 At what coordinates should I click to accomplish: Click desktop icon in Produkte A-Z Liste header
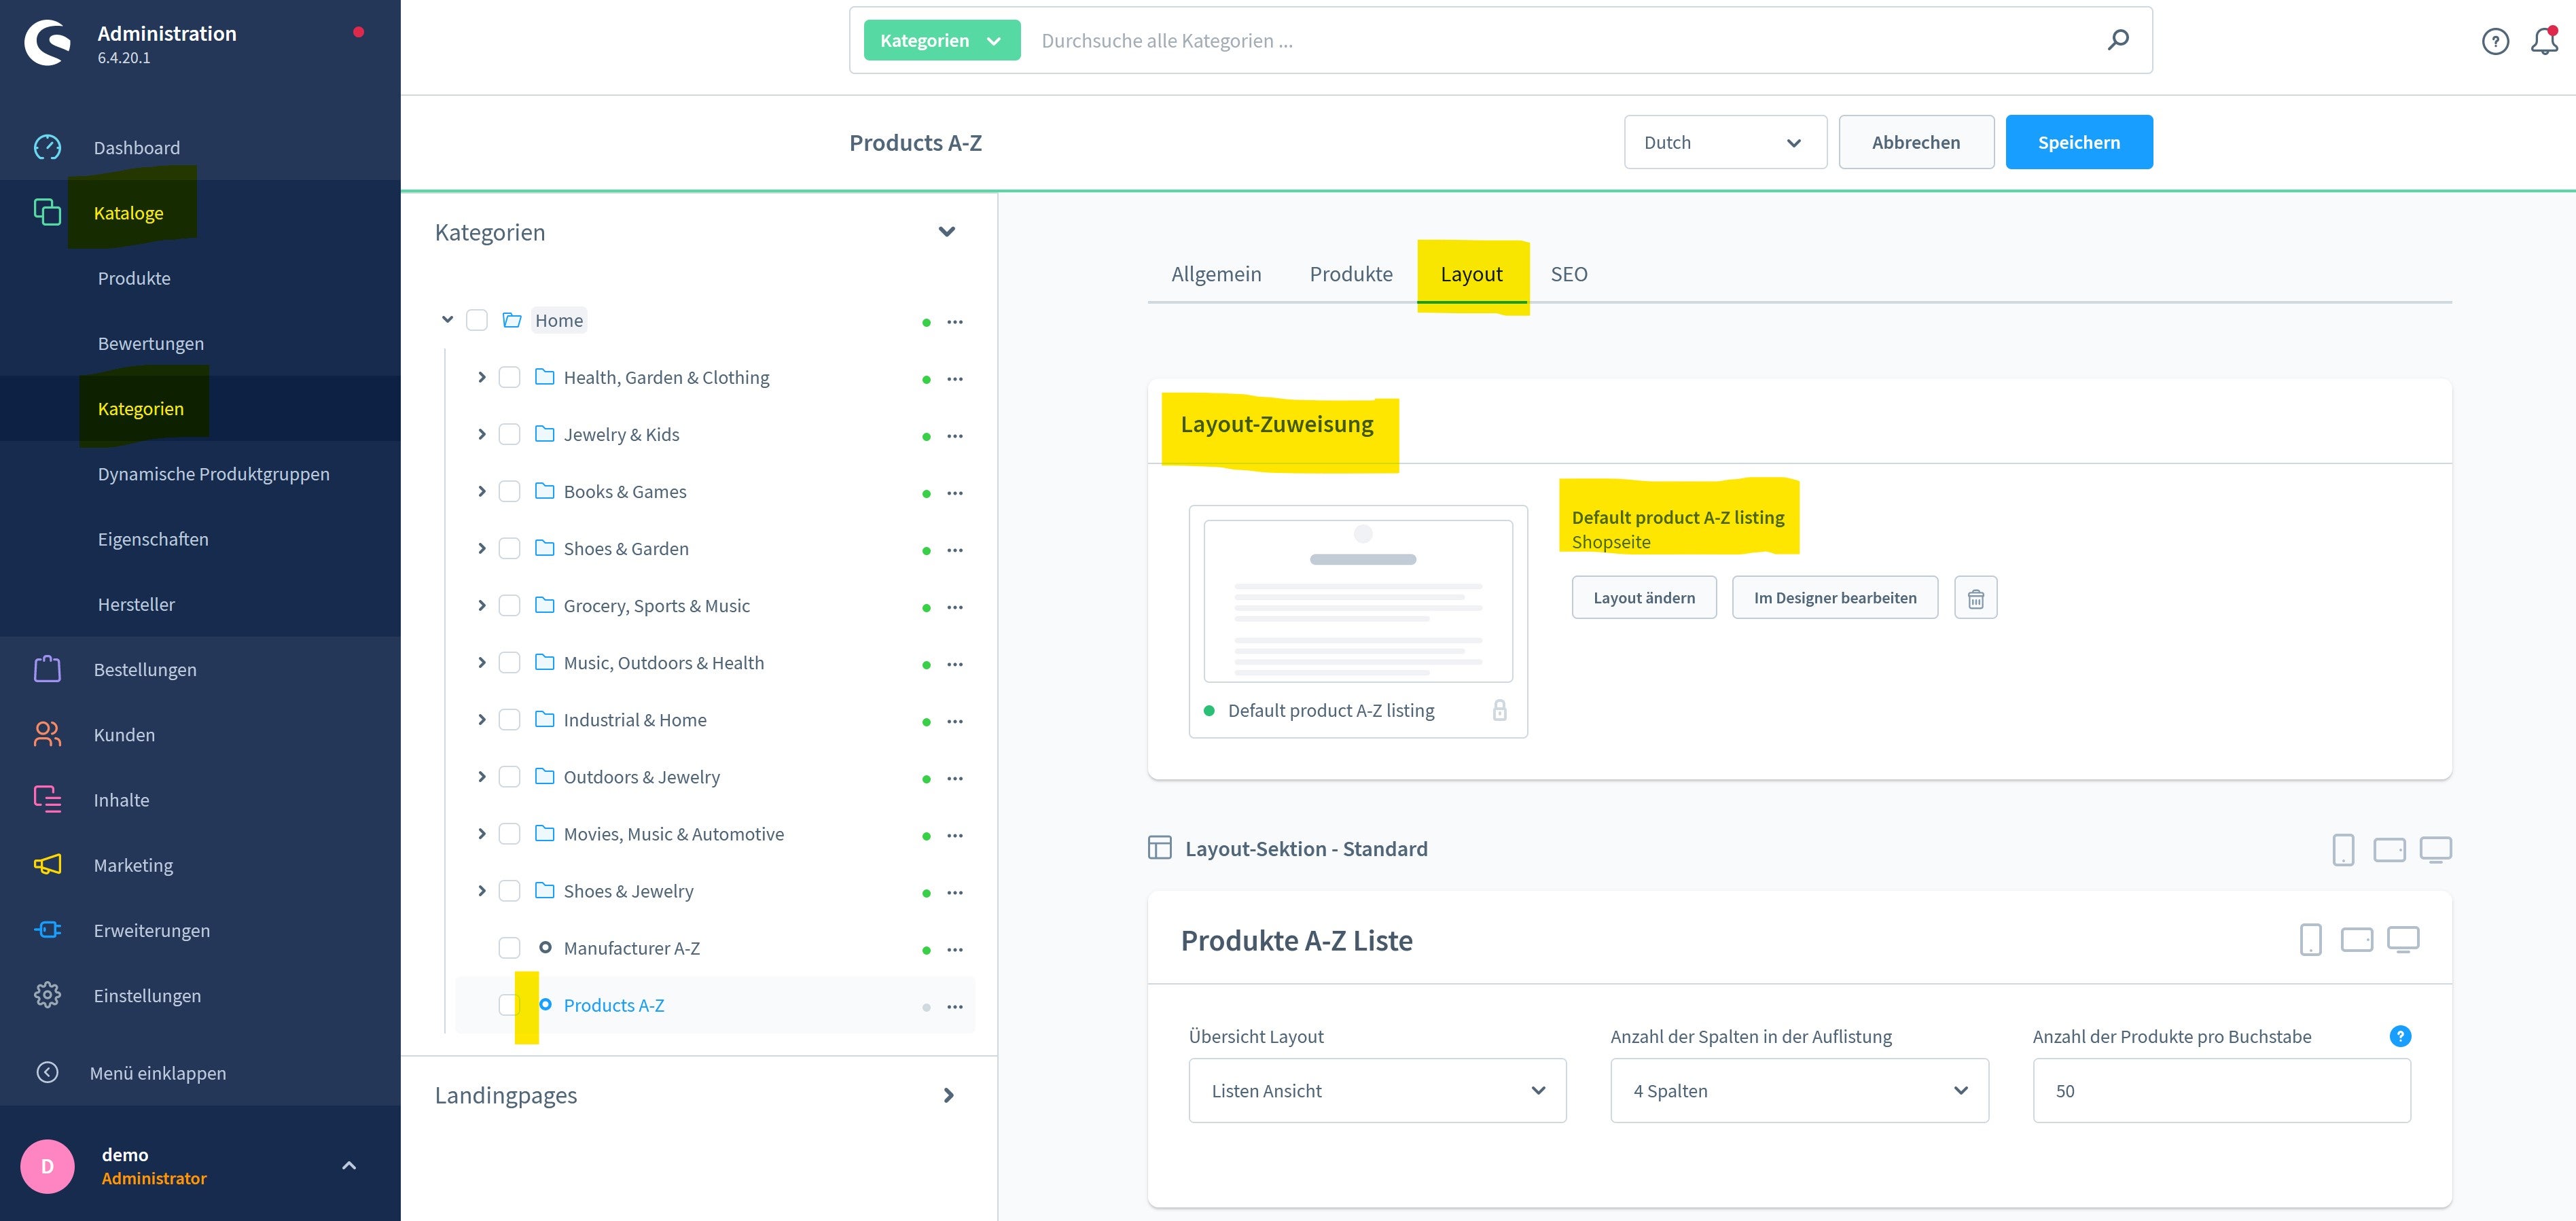pos(2403,940)
